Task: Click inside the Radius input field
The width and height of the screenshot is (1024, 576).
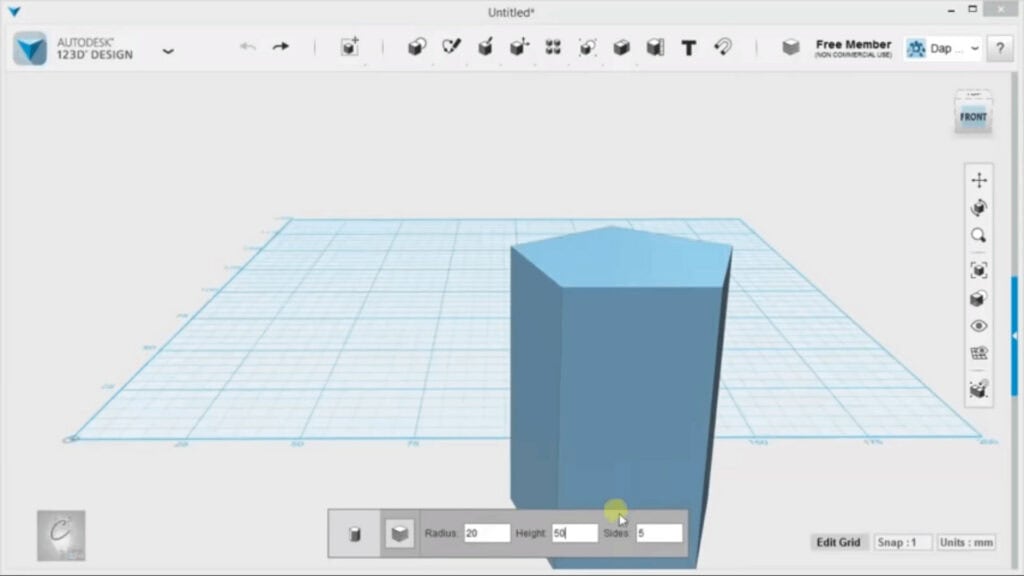Action: pos(488,532)
